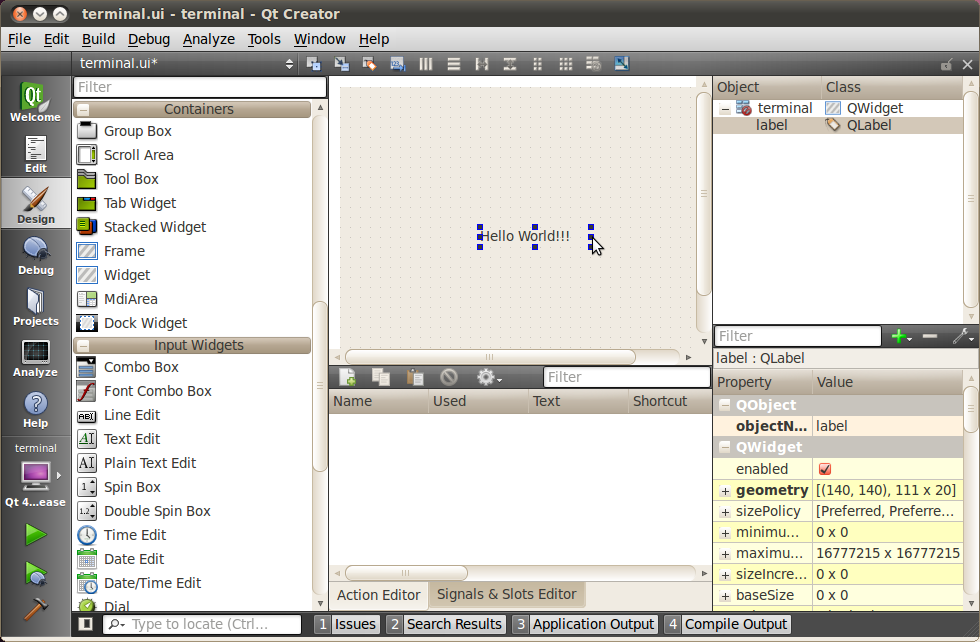Build the project with the hammer icon
980x642 pixels.
click(35, 608)
